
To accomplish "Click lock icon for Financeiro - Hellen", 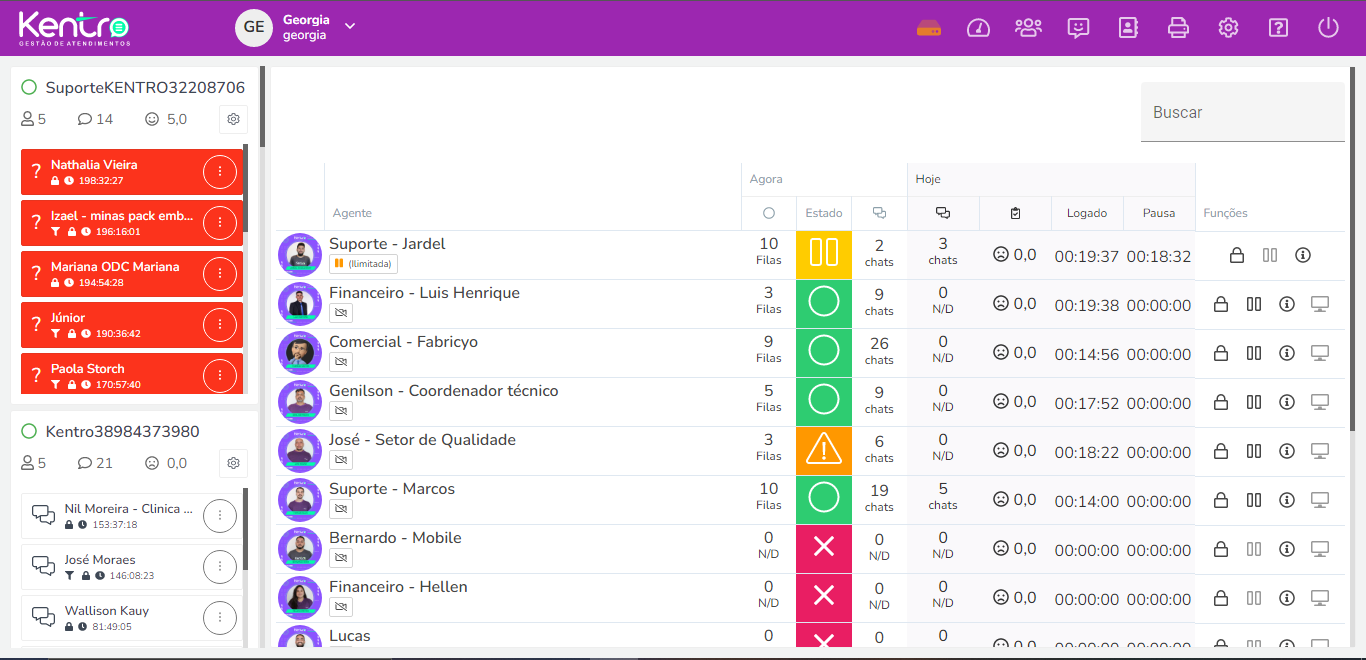I will 1221,598.
